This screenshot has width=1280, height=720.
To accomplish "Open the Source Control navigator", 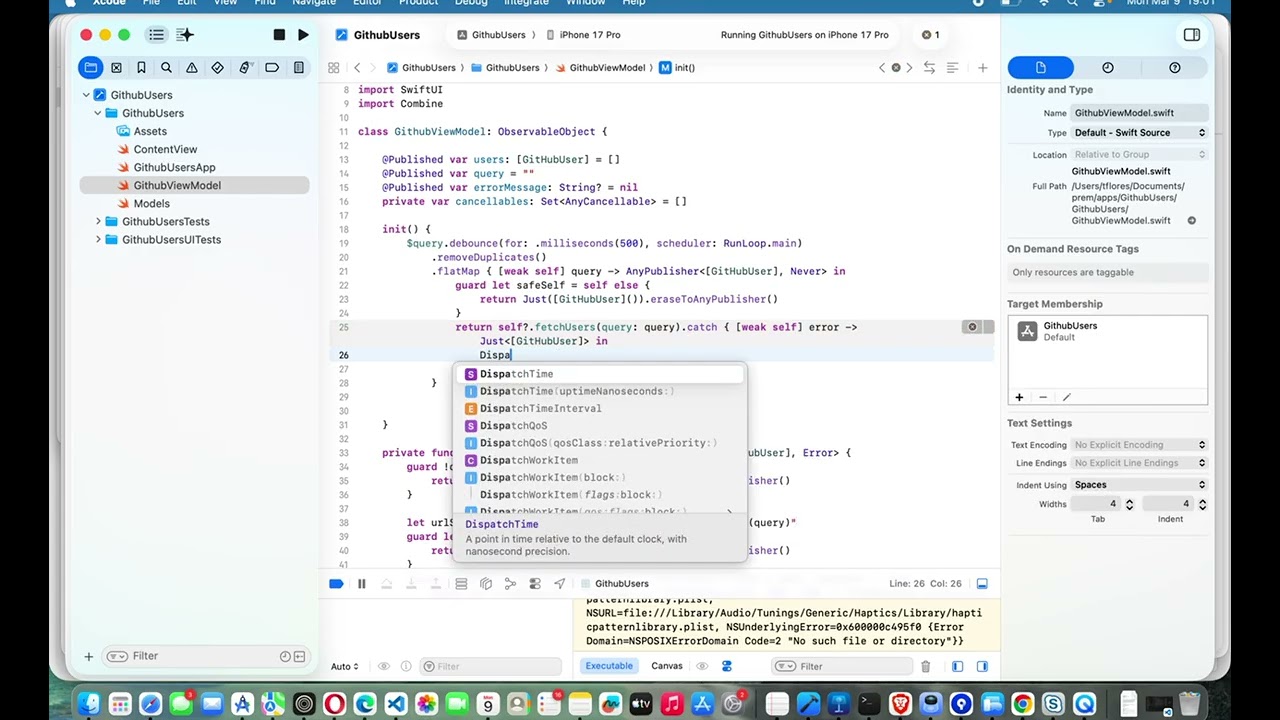I will pos(116,68).
